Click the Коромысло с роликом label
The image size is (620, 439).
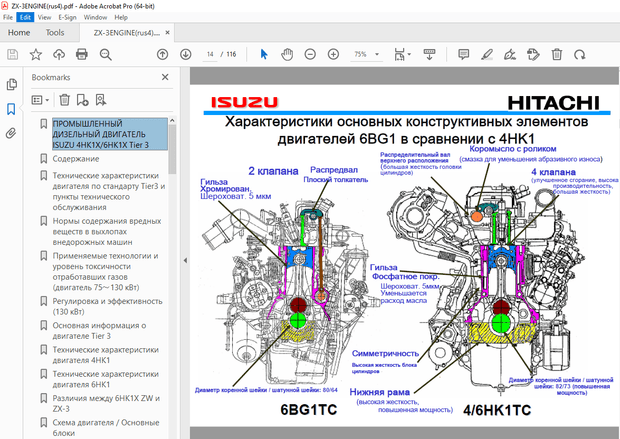coord(513,149)
